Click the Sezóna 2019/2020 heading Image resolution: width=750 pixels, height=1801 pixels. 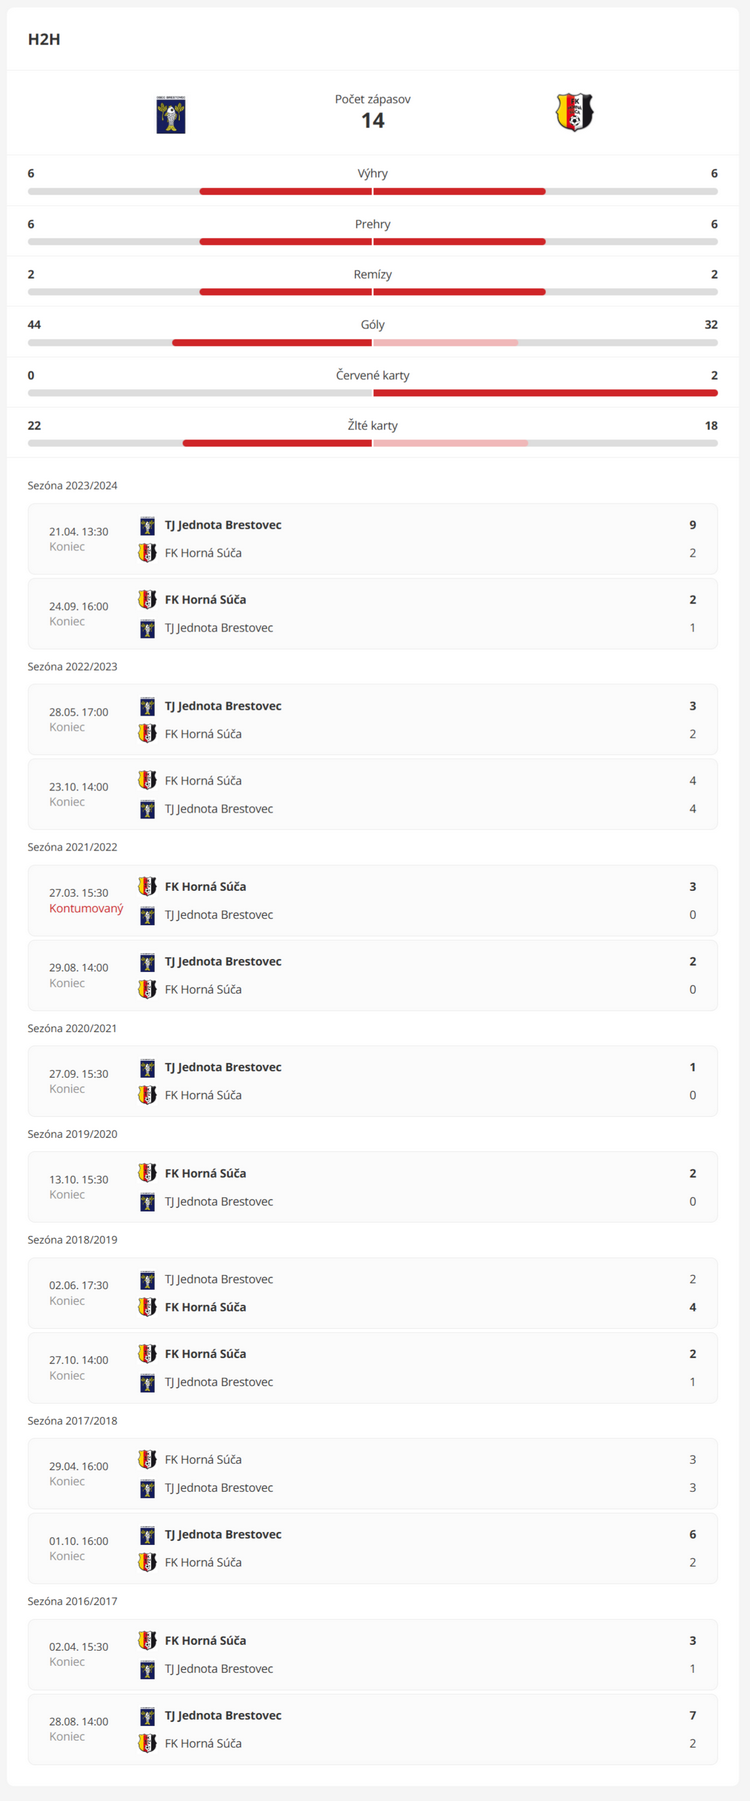(x=73, y=1134)
